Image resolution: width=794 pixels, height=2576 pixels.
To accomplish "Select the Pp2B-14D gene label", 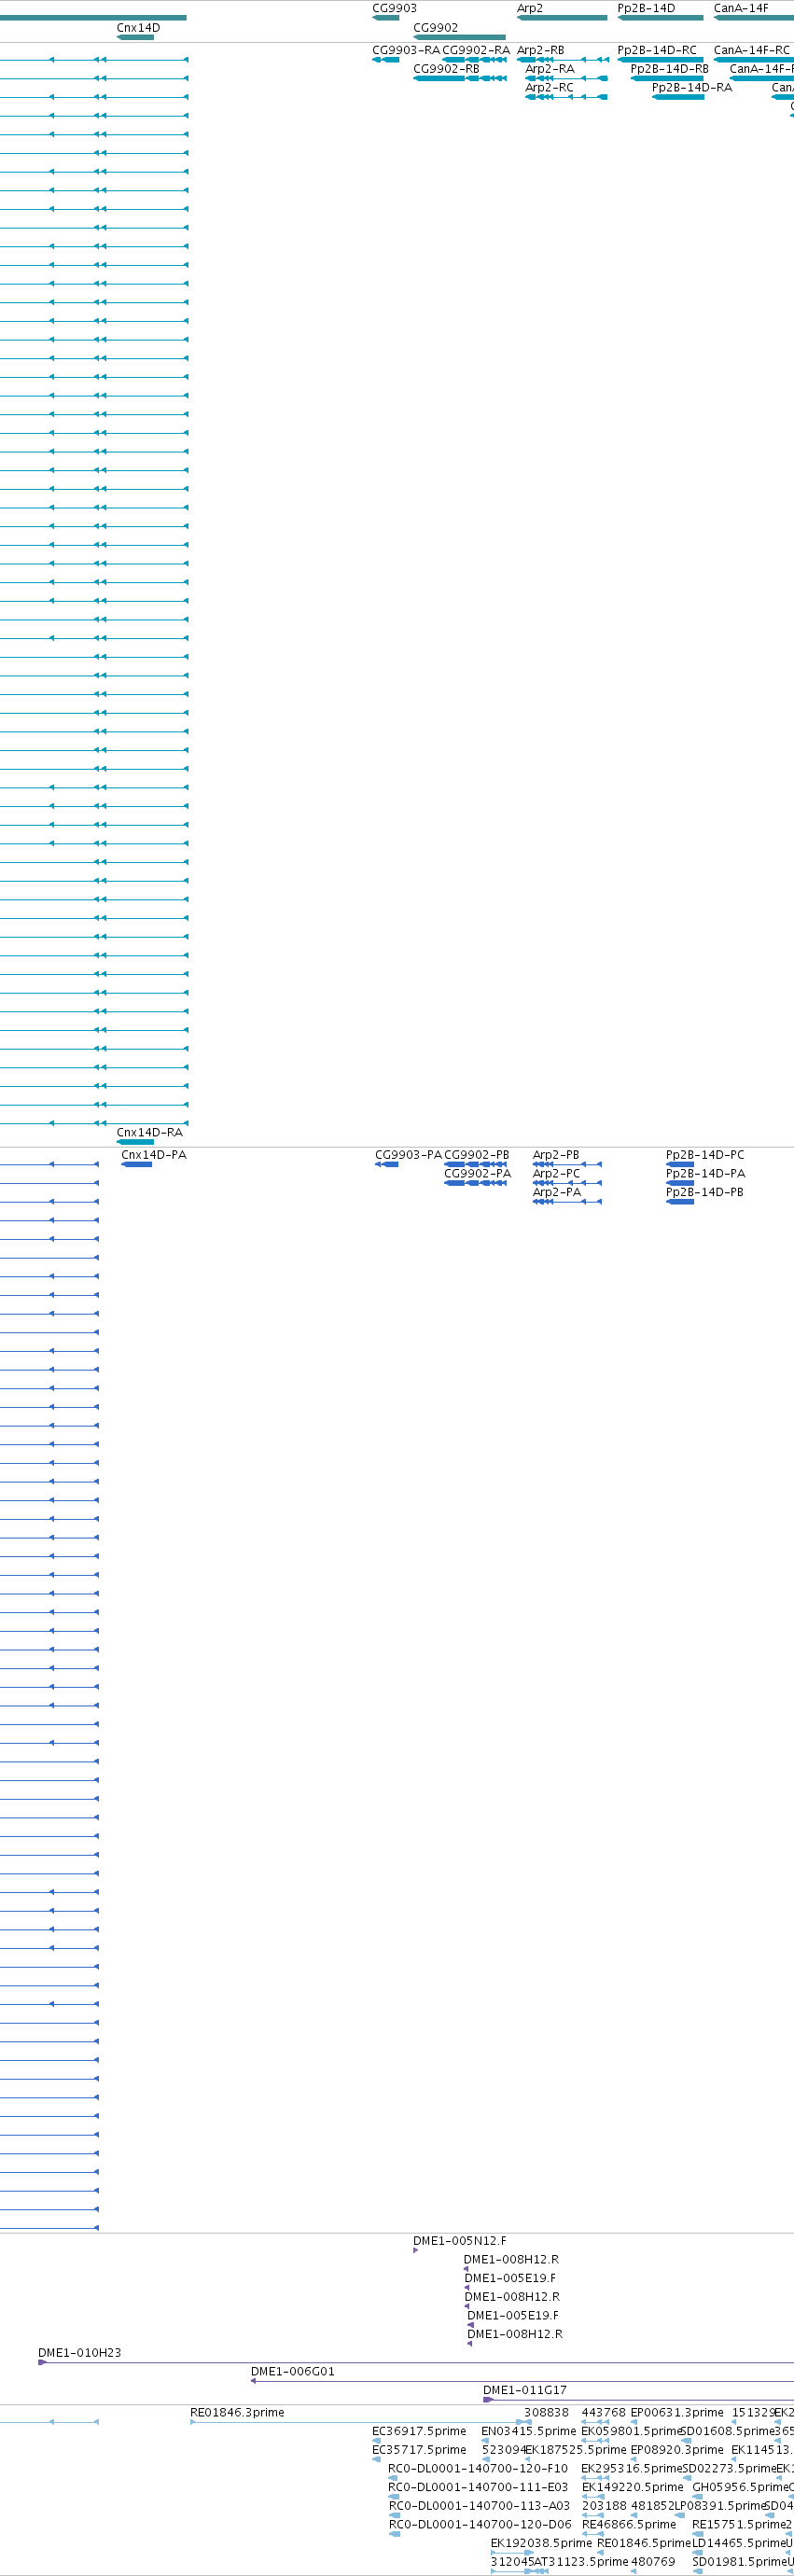I will click(646, 8).
